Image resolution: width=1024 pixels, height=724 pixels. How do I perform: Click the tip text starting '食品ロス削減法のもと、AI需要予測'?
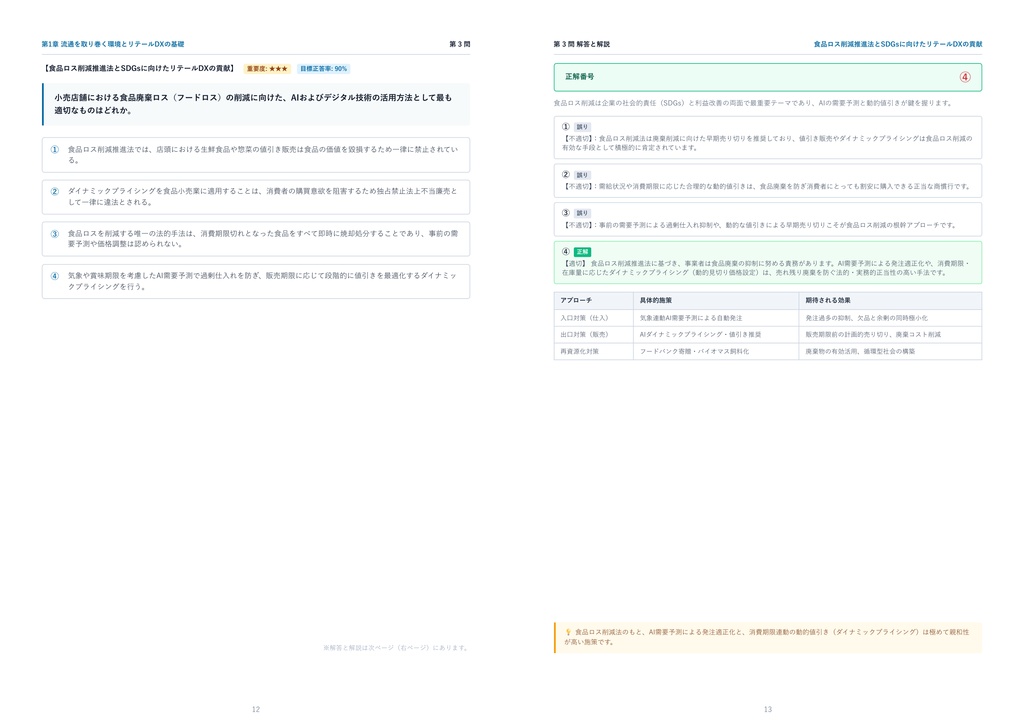(767, 637)
